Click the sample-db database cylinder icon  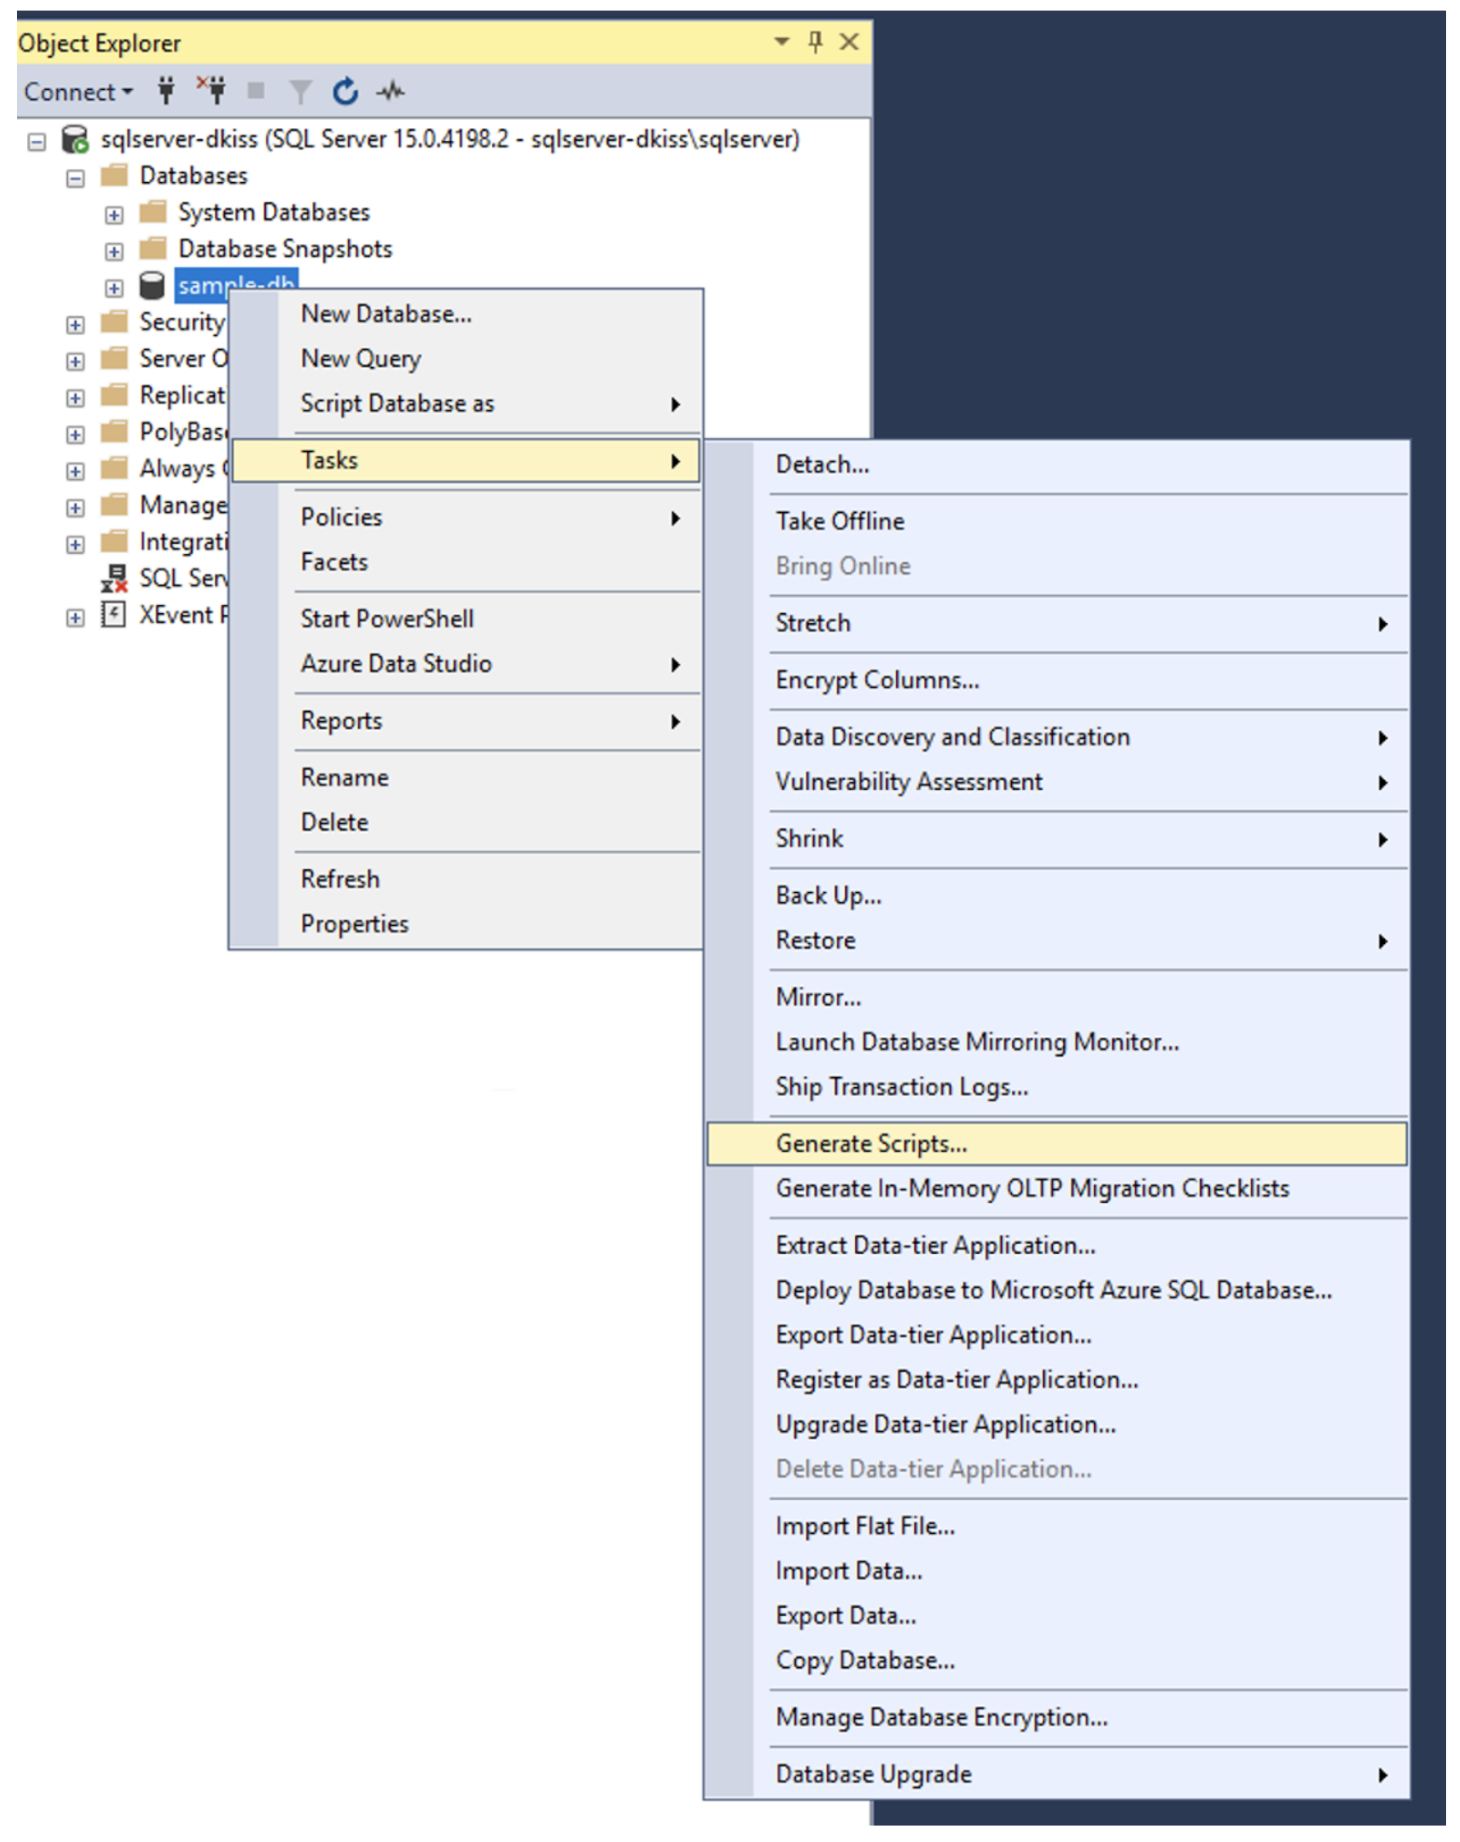tap(152, 286)
